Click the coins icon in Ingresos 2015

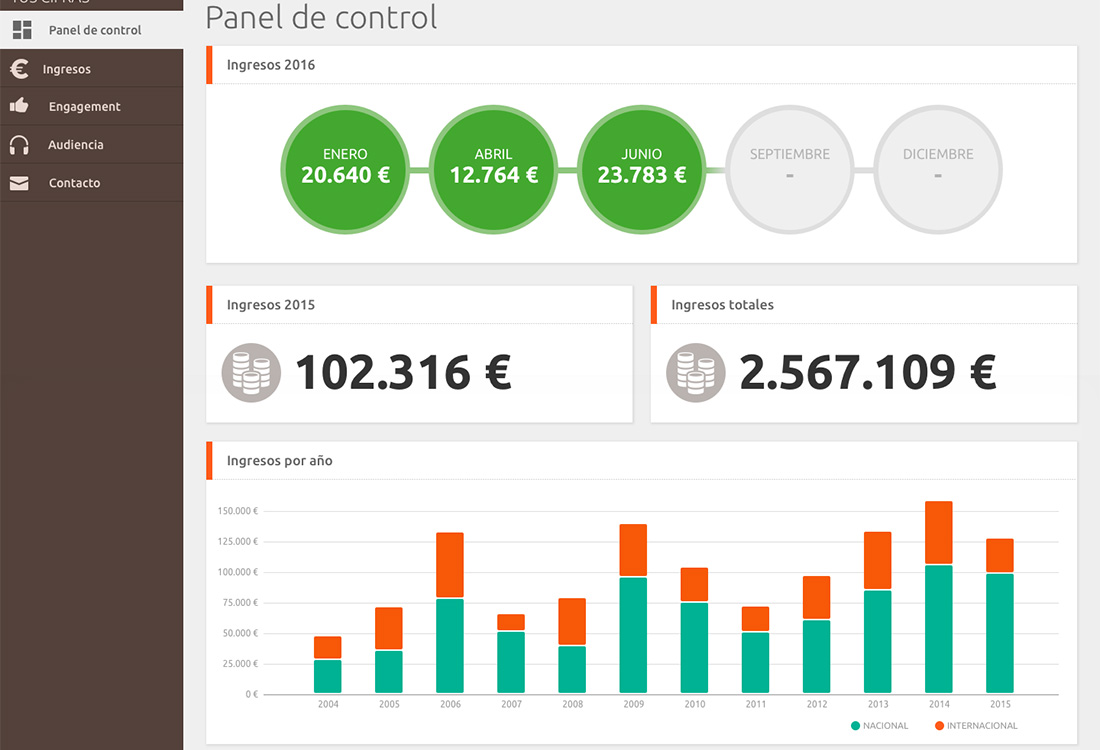click(251, 373)
